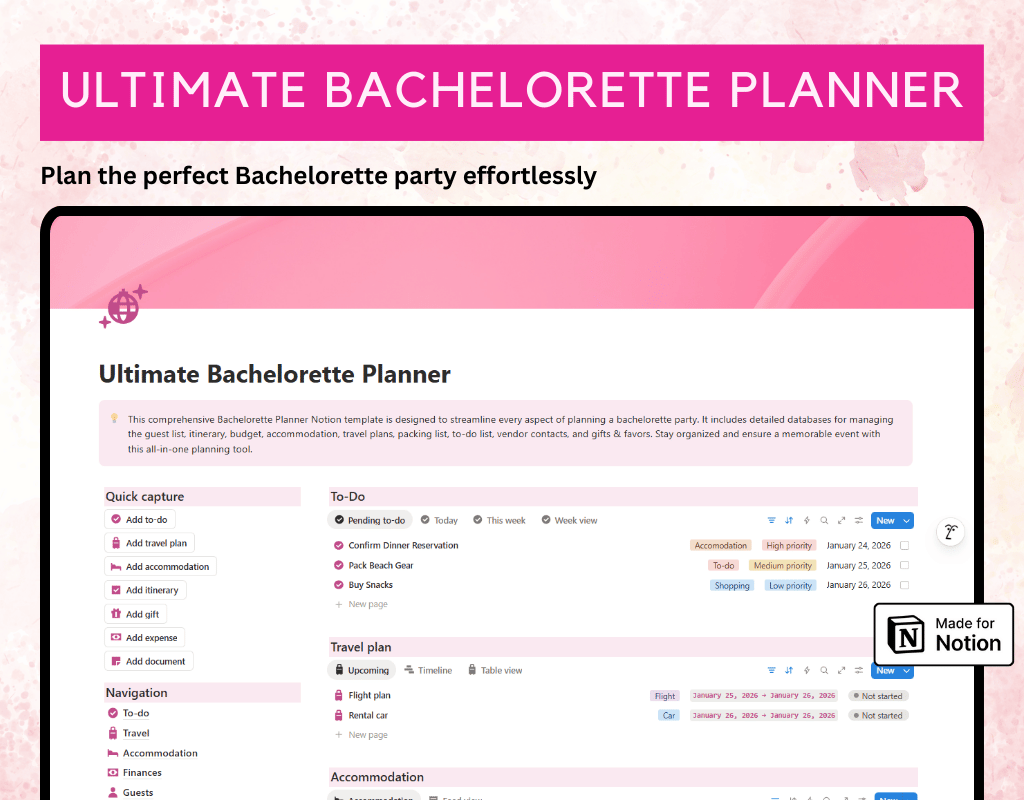The image size is (1024, 800).
Task: Add New page under Travel plan list
Action: tap(362, 735)
